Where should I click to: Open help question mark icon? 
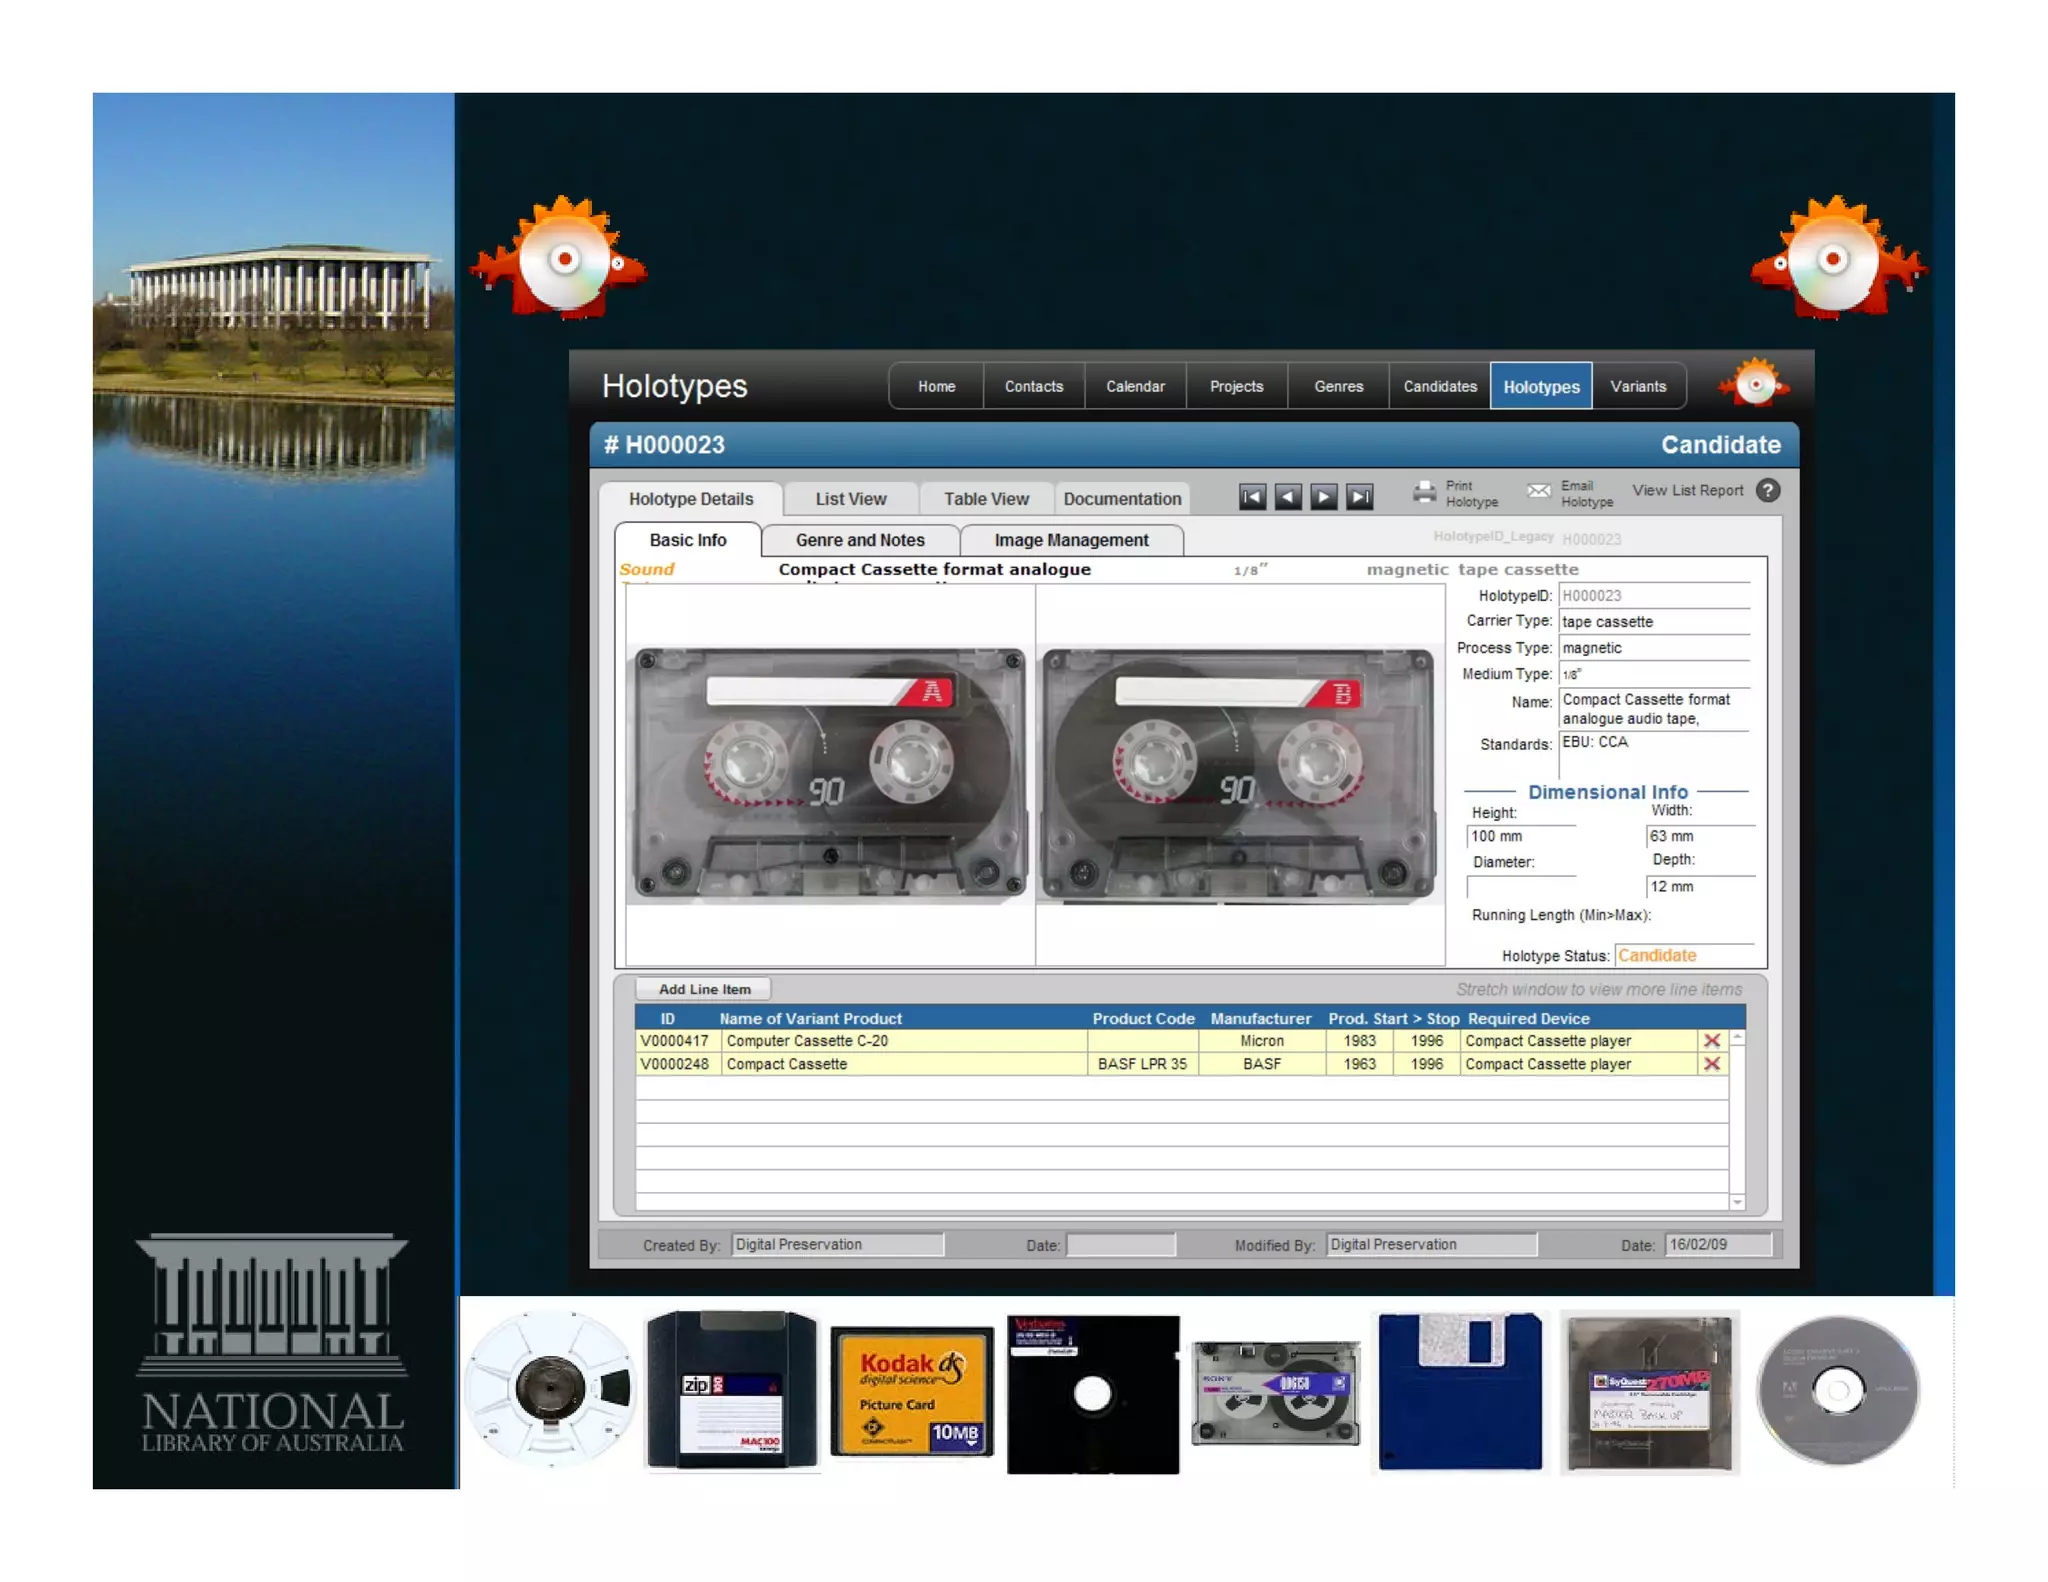click(1767, 491)
